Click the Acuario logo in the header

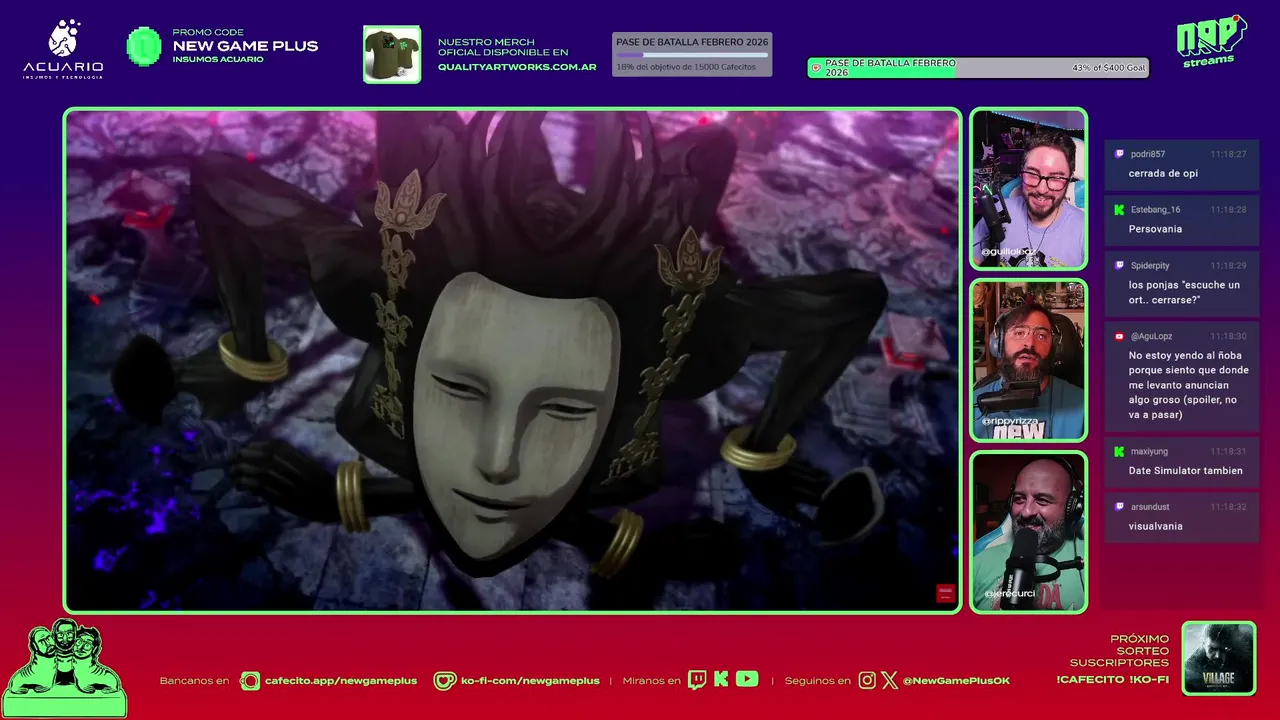click(x=63, y=50)
